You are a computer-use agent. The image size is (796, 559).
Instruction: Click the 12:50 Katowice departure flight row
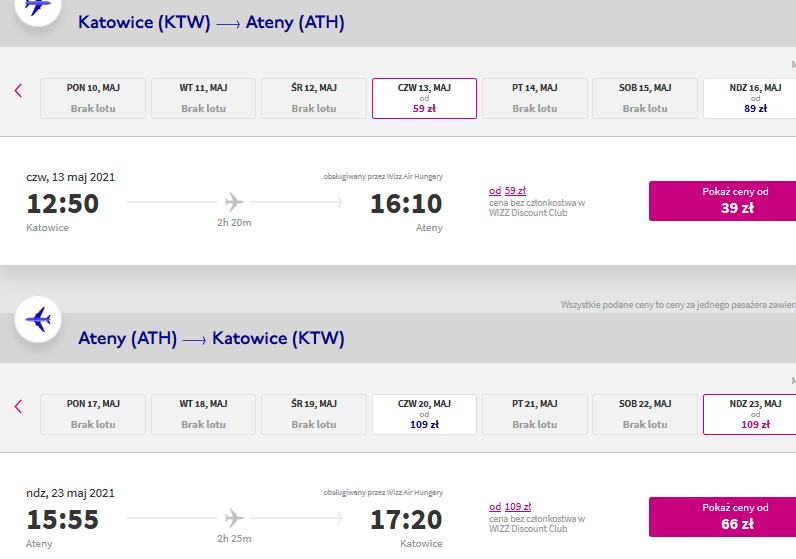398,201
